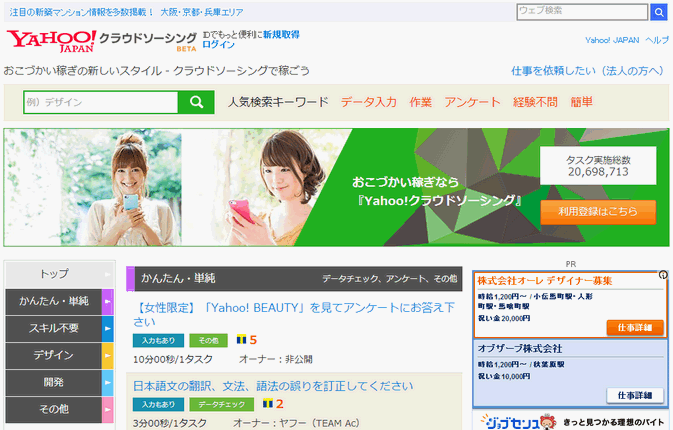673x430 pixels.
Task: Click the ad info icon on PR box
Action: 663,275
